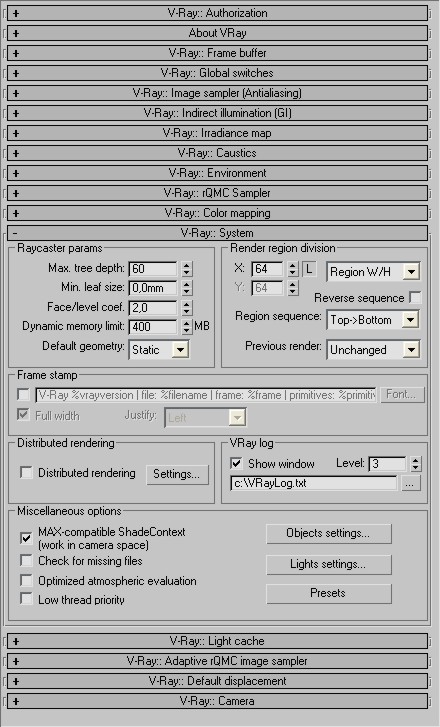Image resolution: width=440 pixels, height=727 pixels.
Task: Expand the V-Ray:: Light cache rollout
Action: click(x=217, y=641)
